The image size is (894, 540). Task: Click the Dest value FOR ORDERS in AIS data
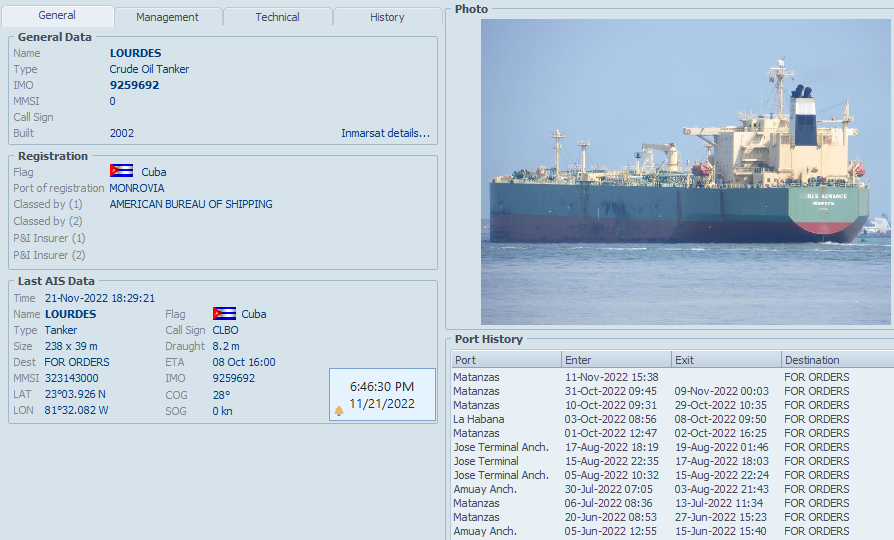click(77, 362)
